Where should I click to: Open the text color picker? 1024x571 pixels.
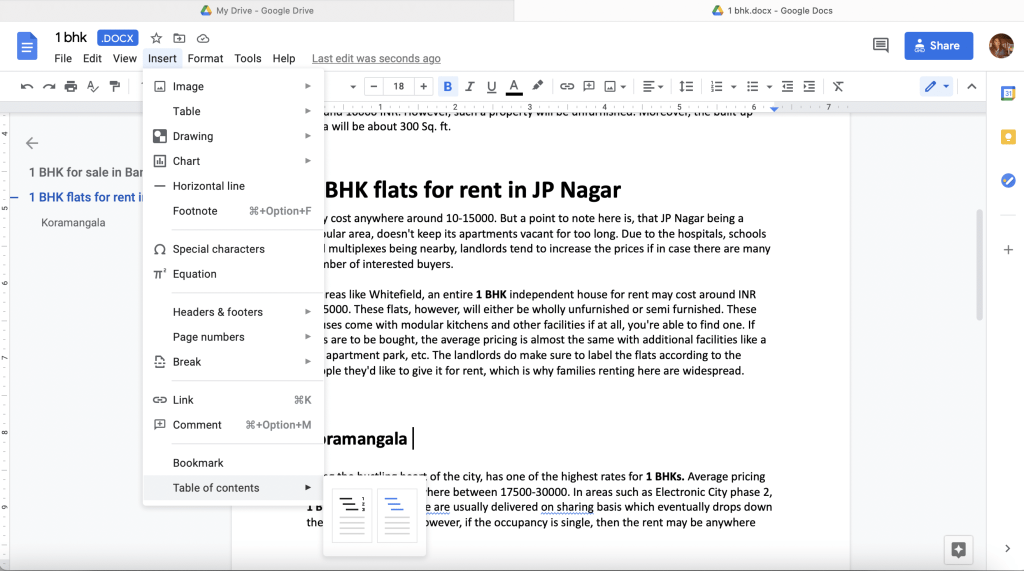514,86
